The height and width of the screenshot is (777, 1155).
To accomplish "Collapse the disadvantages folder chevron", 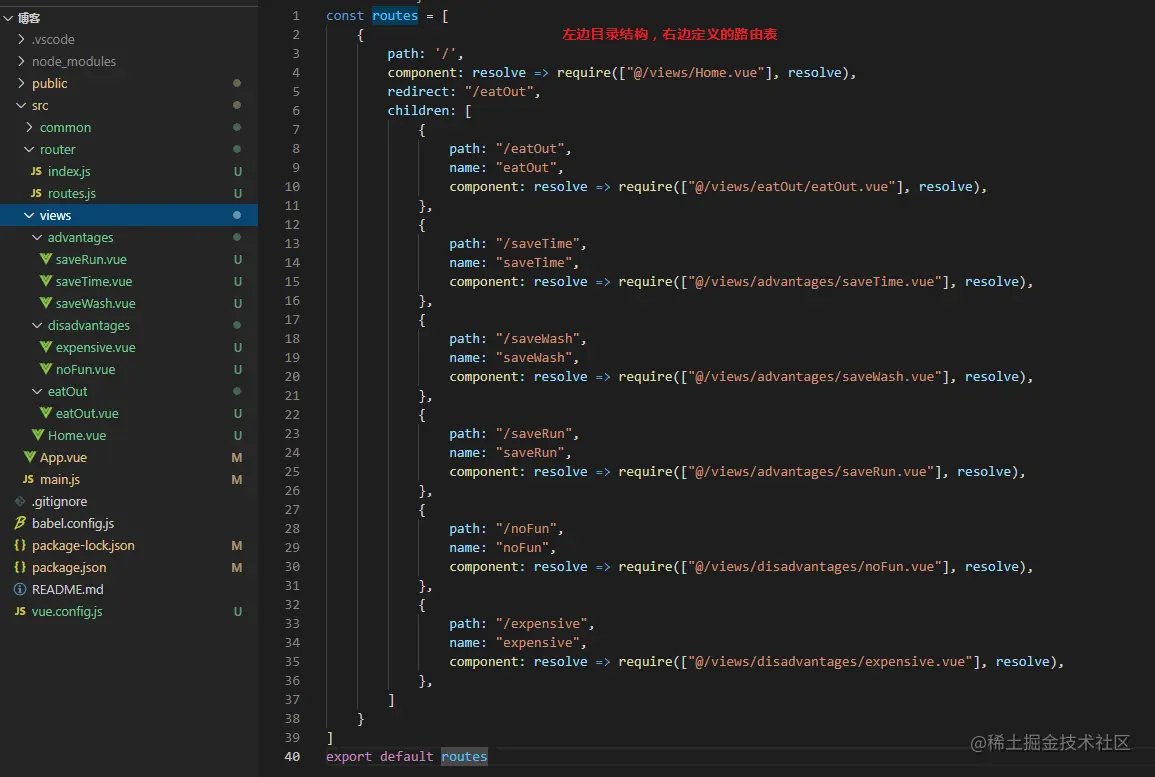I will coord(38,326).
